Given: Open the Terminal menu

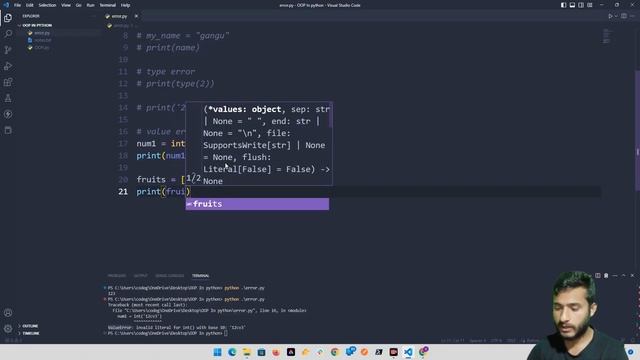Looking at the screenshot, I should click(108, 5).
